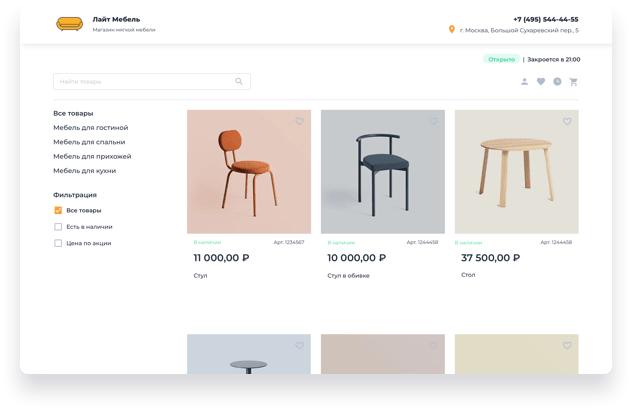Screen dimensions: 632x410
Task: Focus the Найти товары search field
Action: [x=152, y=81]
